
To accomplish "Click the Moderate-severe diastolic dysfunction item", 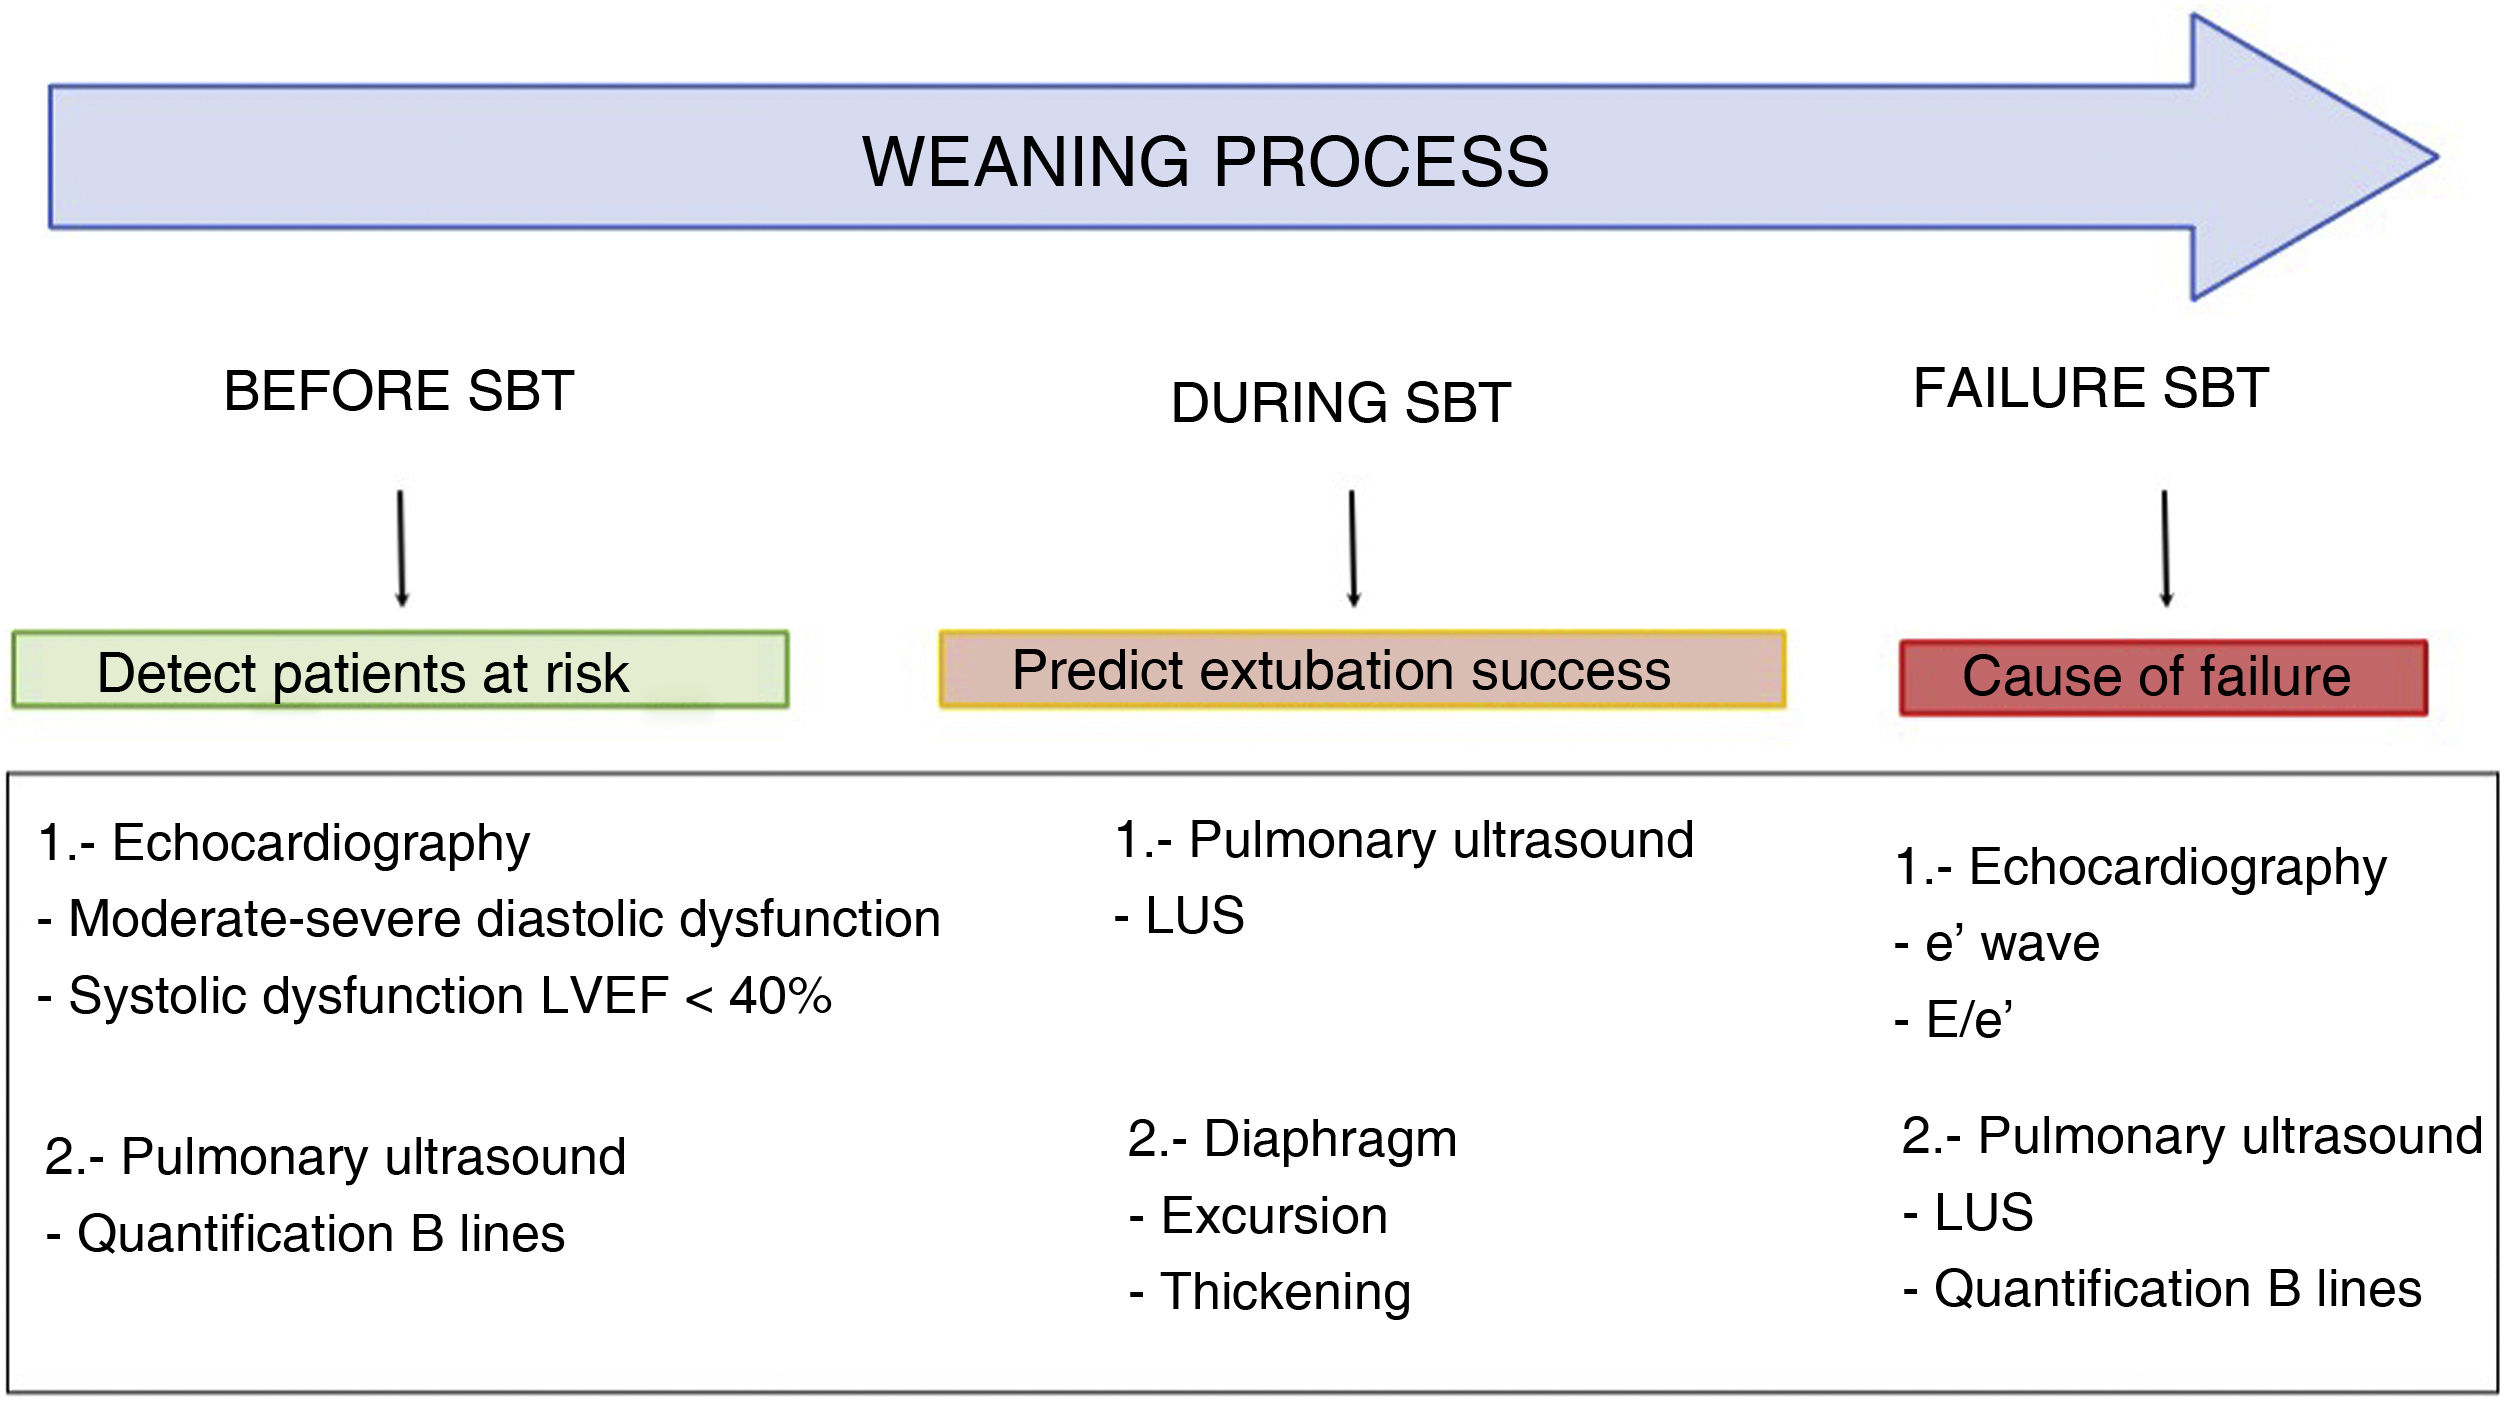I will point(490,918).
